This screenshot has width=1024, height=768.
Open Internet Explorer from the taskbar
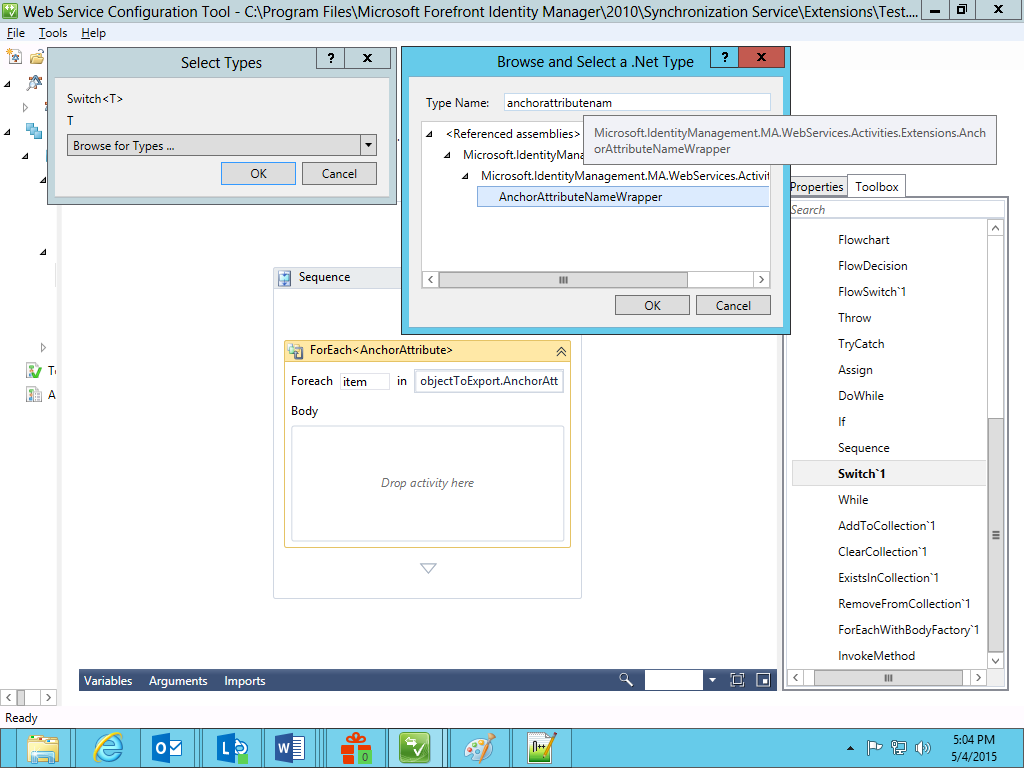(x=108, y=748)
